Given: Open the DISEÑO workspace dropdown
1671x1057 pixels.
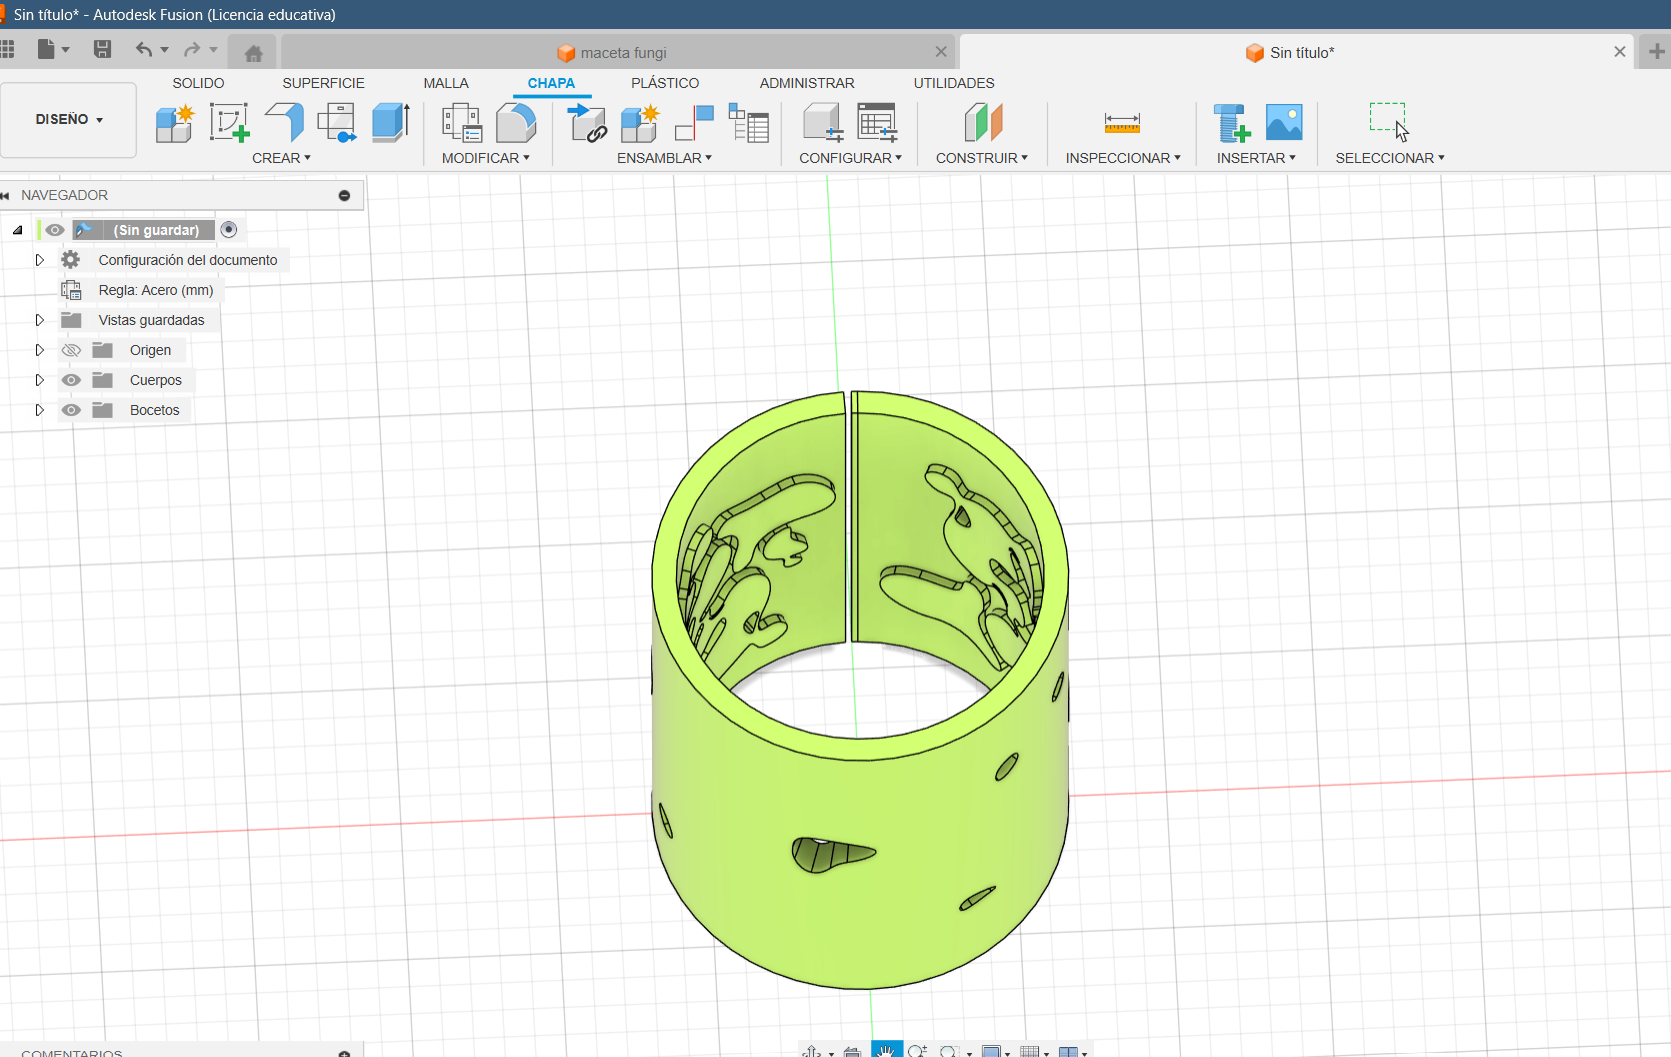Looking at the screenshot, I should pos(69,119).
